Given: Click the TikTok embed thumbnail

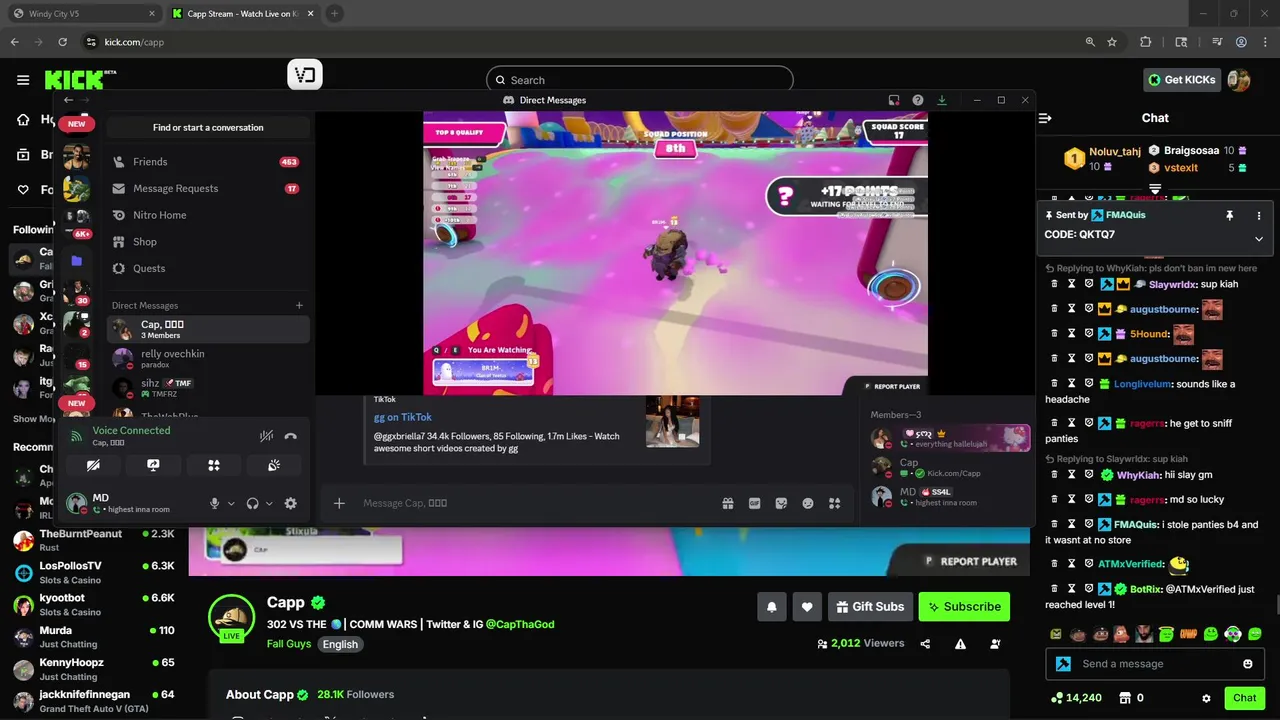Looking at the screenshot, I should [x=672, y=421].
